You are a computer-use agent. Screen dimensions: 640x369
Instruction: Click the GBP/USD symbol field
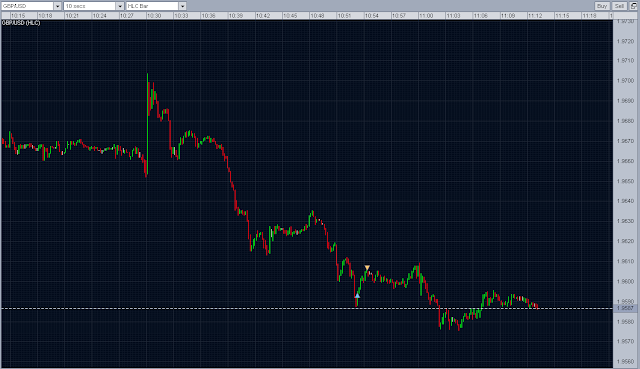[x=27, y=6]
